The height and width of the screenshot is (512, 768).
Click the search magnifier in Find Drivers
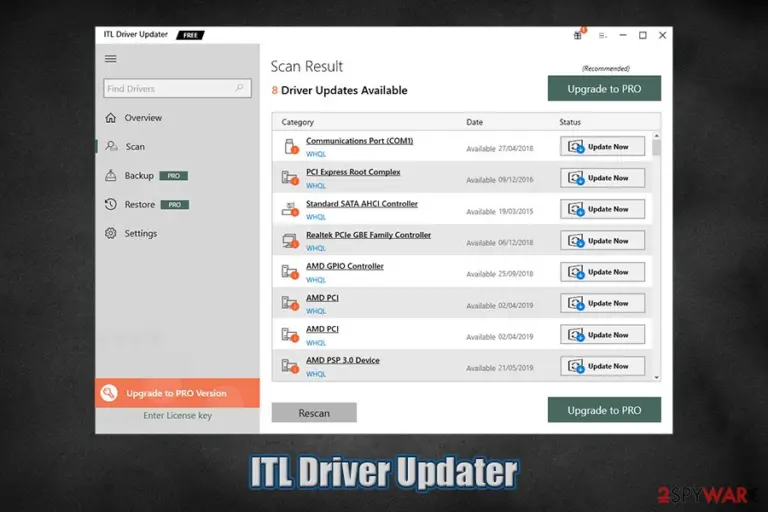[239, 88]
